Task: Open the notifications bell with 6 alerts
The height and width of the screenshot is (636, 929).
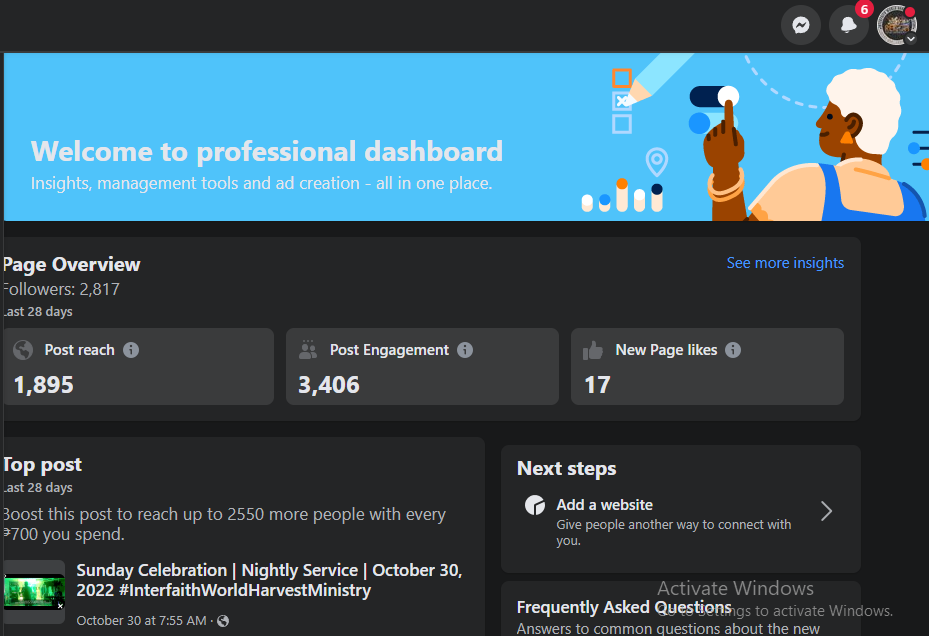Action: pyautogui.click(x=848, y=25)
